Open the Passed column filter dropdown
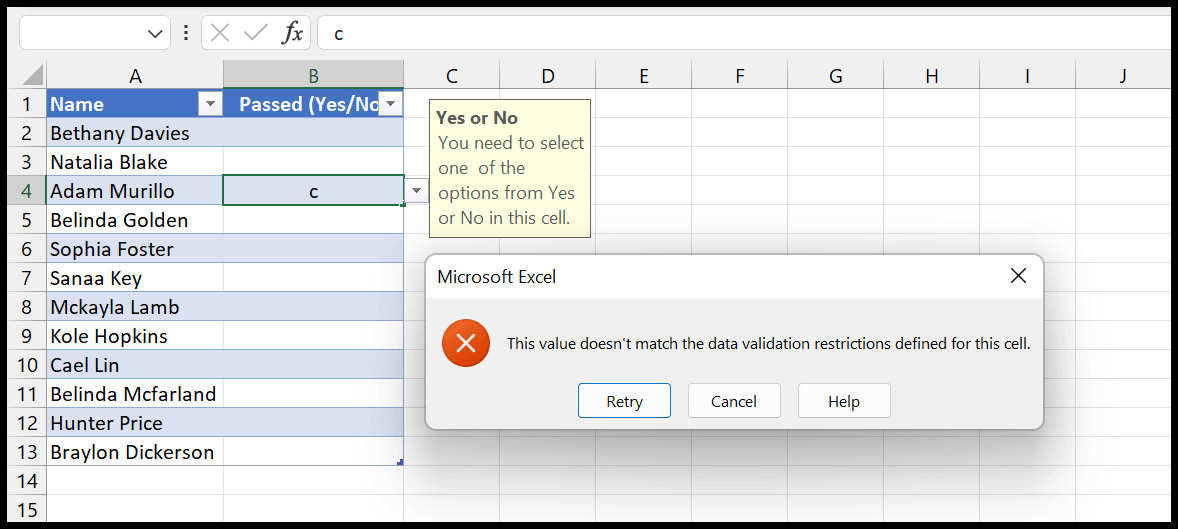Image resolution: width=1178 pixels, height=529 pixels. pyautogui.click(x=390, y=104)
